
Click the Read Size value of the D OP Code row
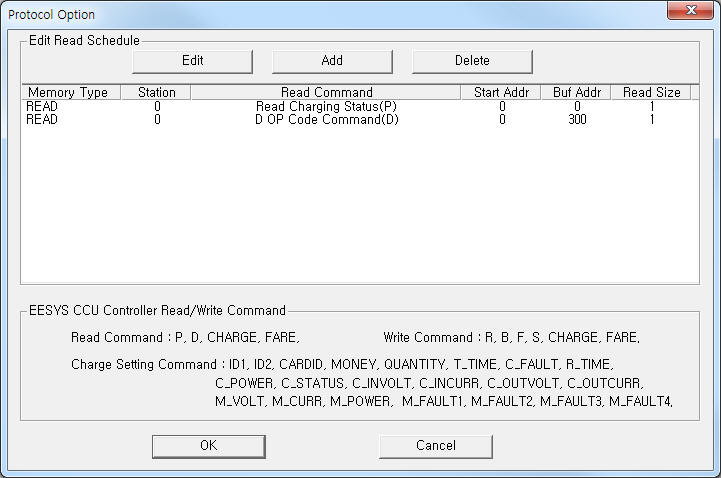[x=652, y=119]
